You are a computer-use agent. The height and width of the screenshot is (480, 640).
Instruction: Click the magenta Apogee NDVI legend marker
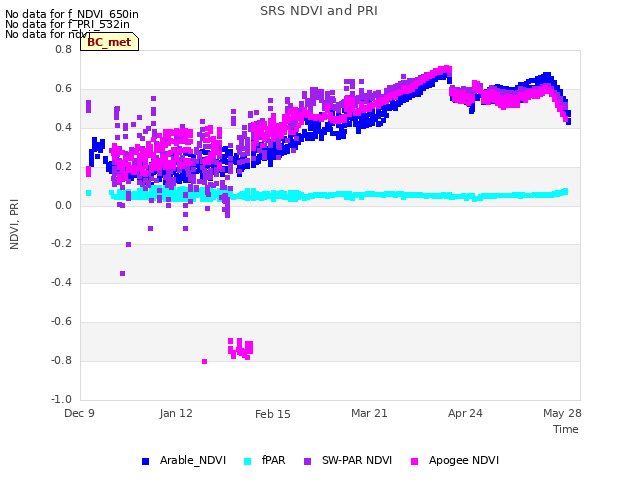pos(414,461)
